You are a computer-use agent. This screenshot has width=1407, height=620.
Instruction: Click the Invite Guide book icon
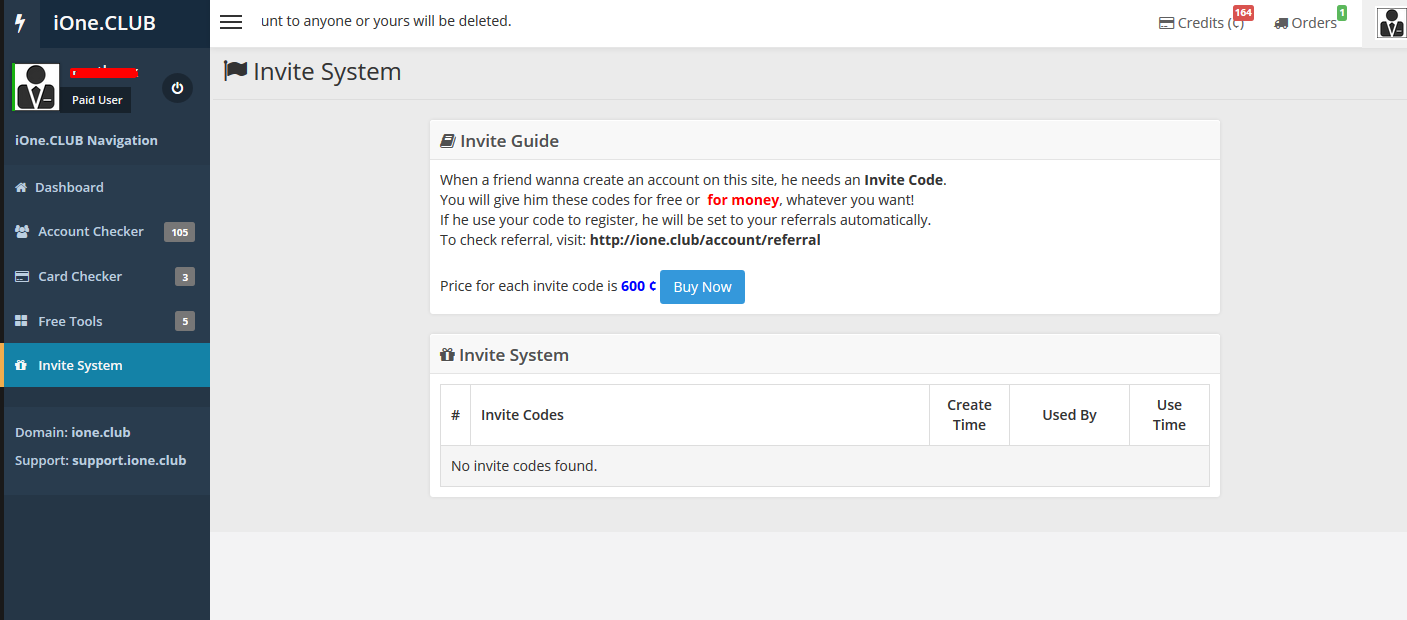point(447,140)
